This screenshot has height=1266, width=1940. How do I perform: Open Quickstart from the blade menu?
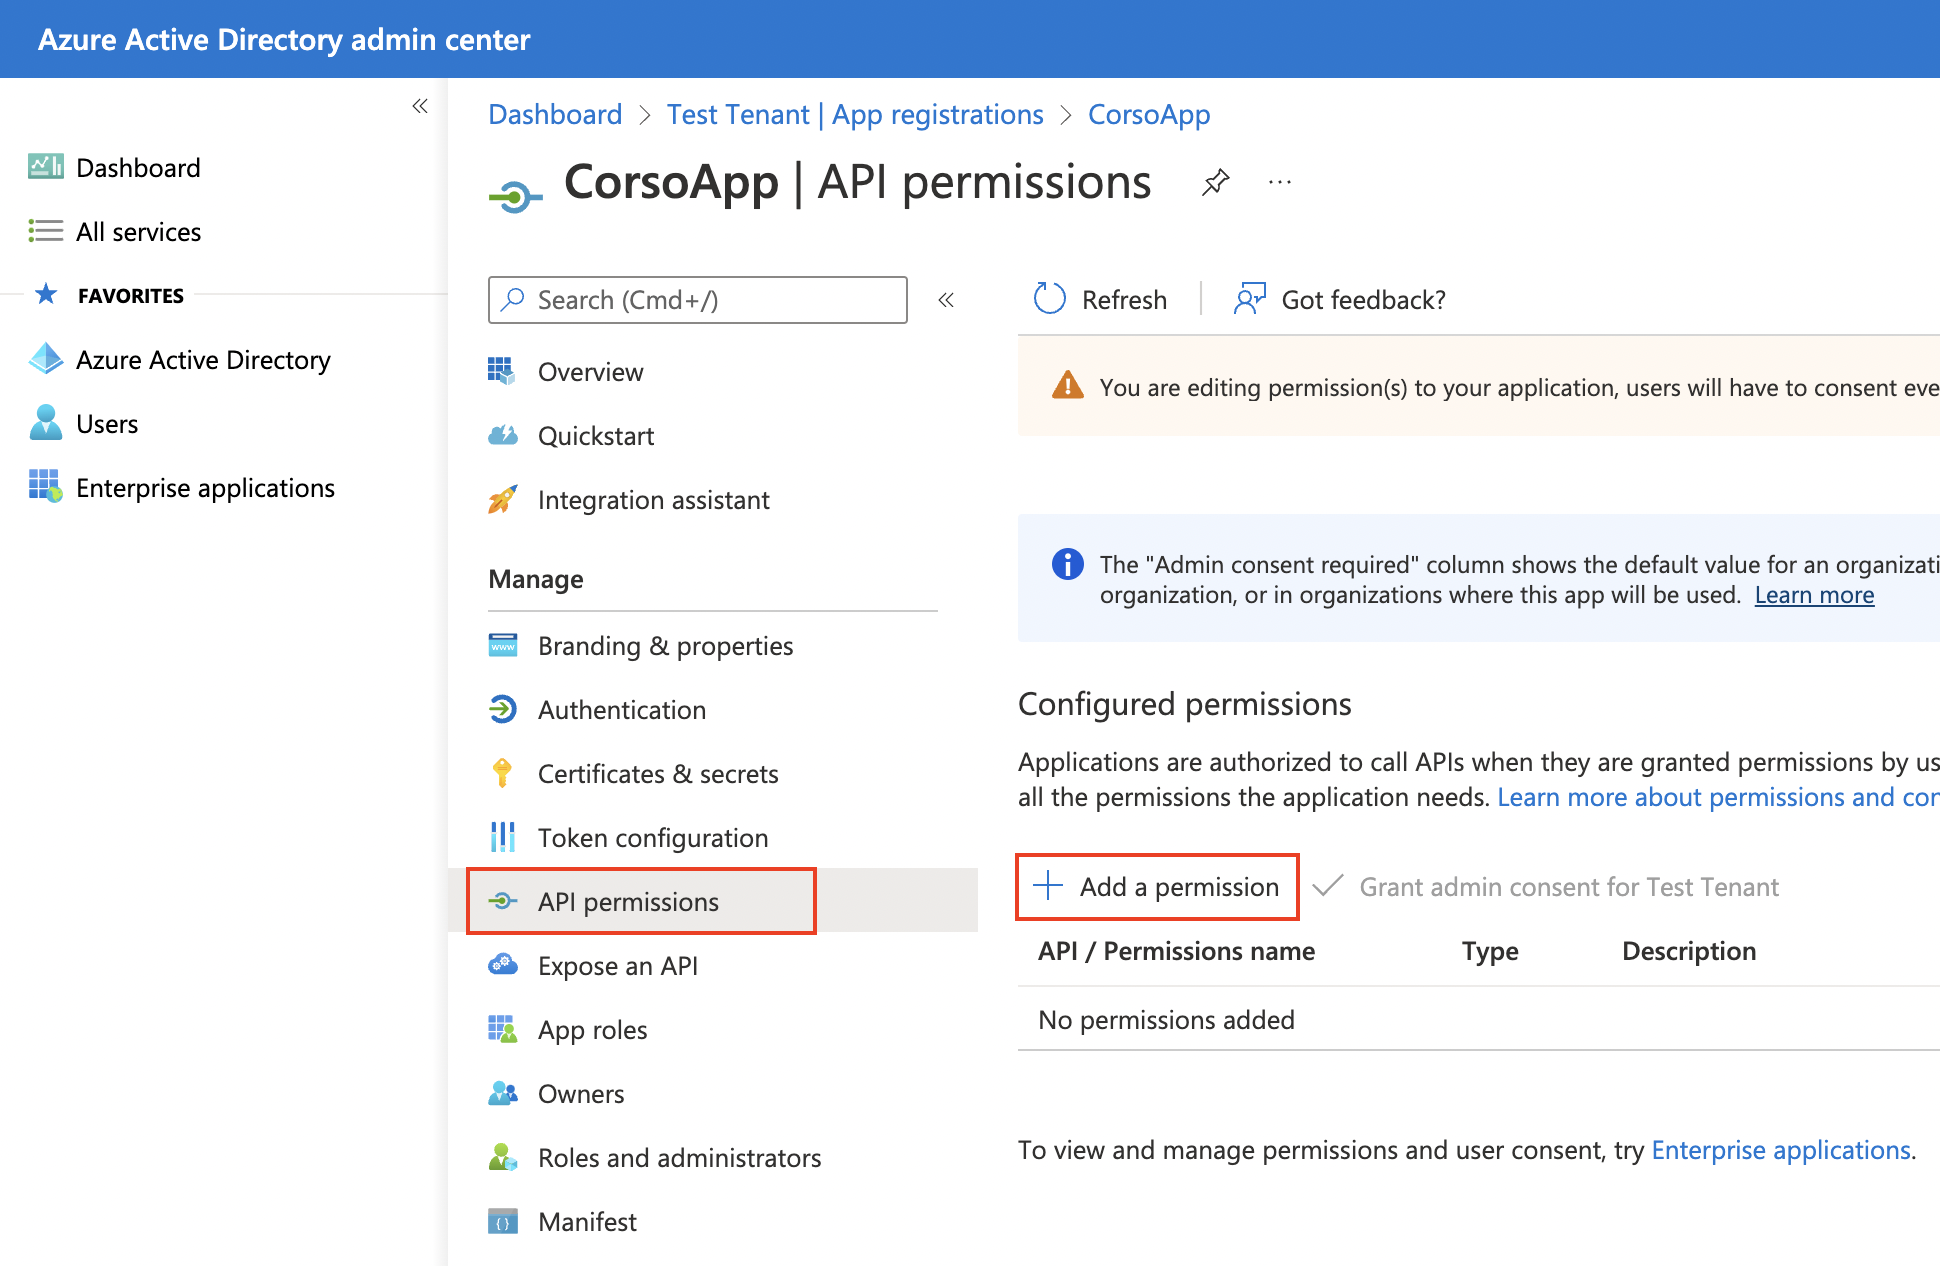596,435
